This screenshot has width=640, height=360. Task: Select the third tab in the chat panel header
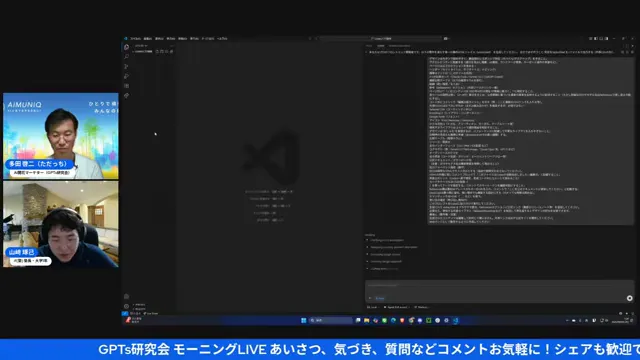pyautogui.click(x=399, y=46)
